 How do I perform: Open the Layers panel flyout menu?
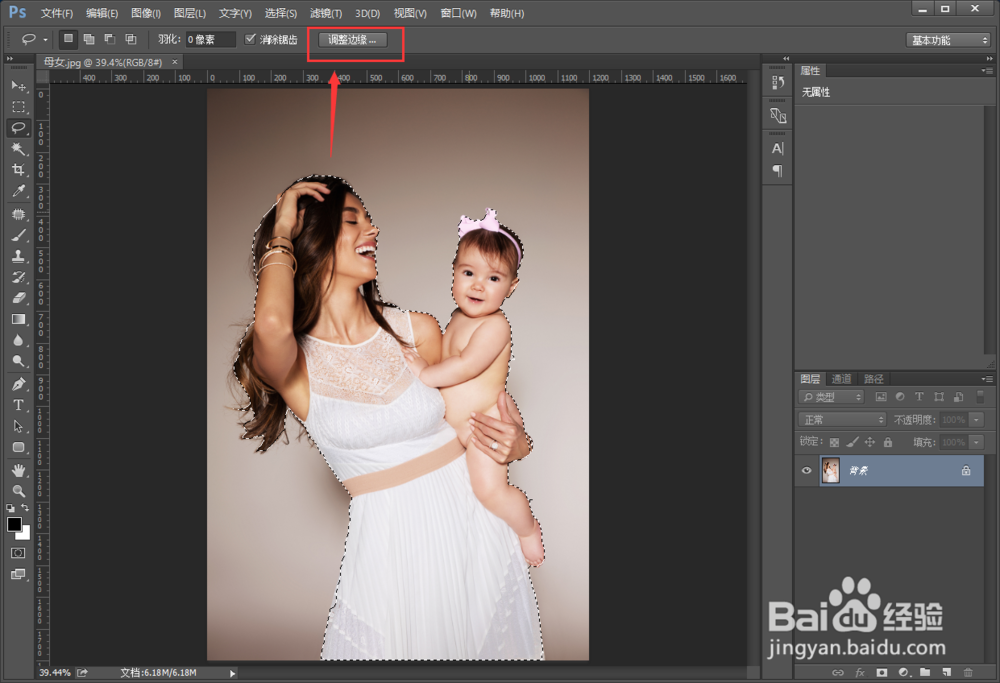point(987,379)
